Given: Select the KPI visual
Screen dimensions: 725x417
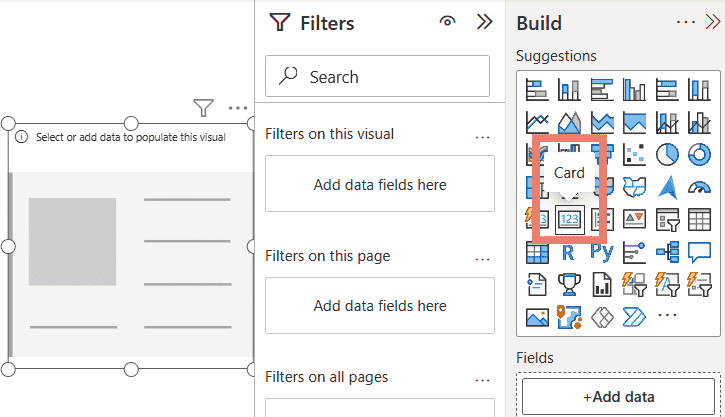Looking at the screenshot, I should click(x=634, y=219).
